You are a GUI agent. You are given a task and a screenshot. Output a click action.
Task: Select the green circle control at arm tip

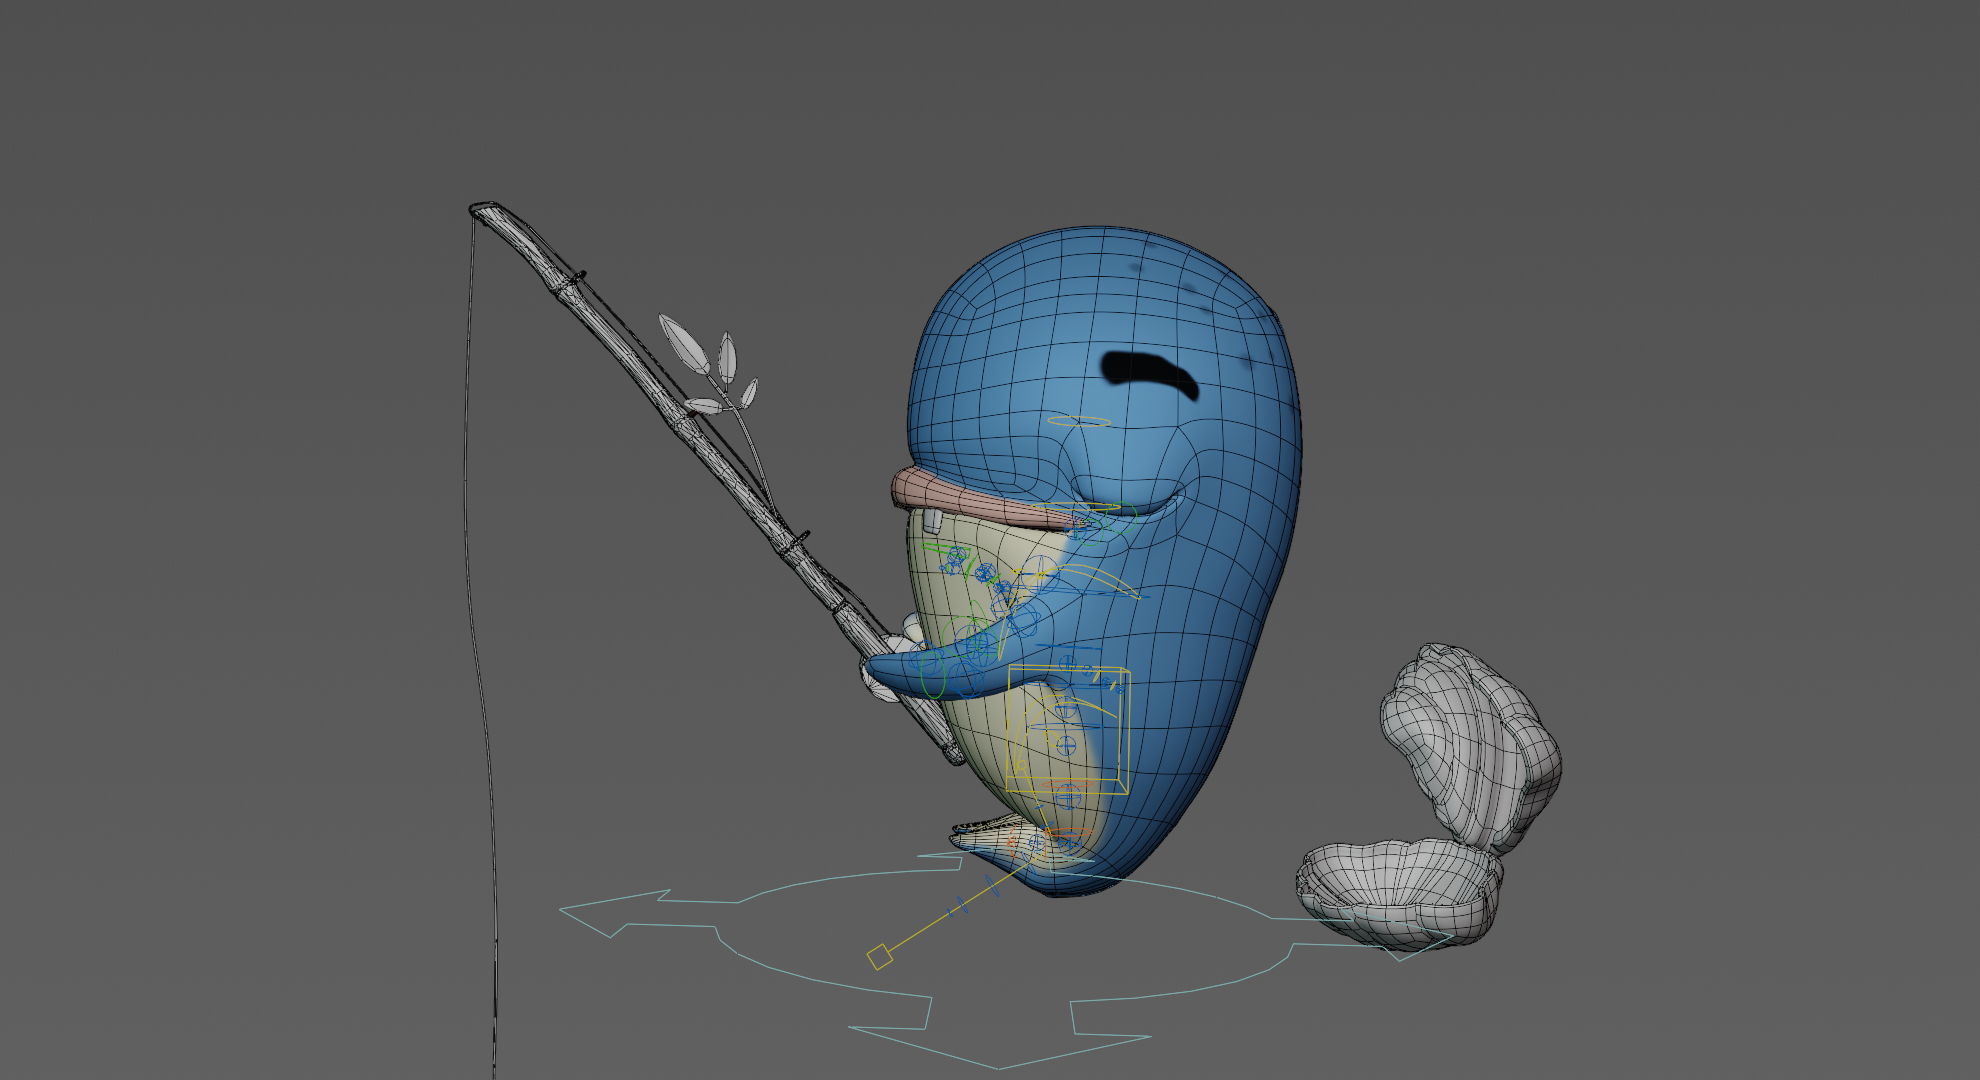pos(933,676)
